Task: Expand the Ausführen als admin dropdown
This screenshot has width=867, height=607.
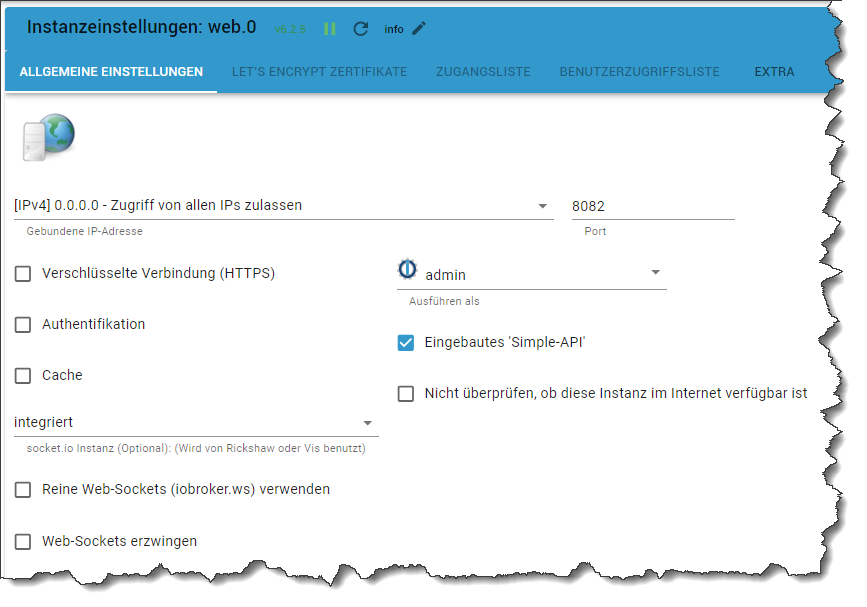Action: pyautogui.click(x=532, y=274)
